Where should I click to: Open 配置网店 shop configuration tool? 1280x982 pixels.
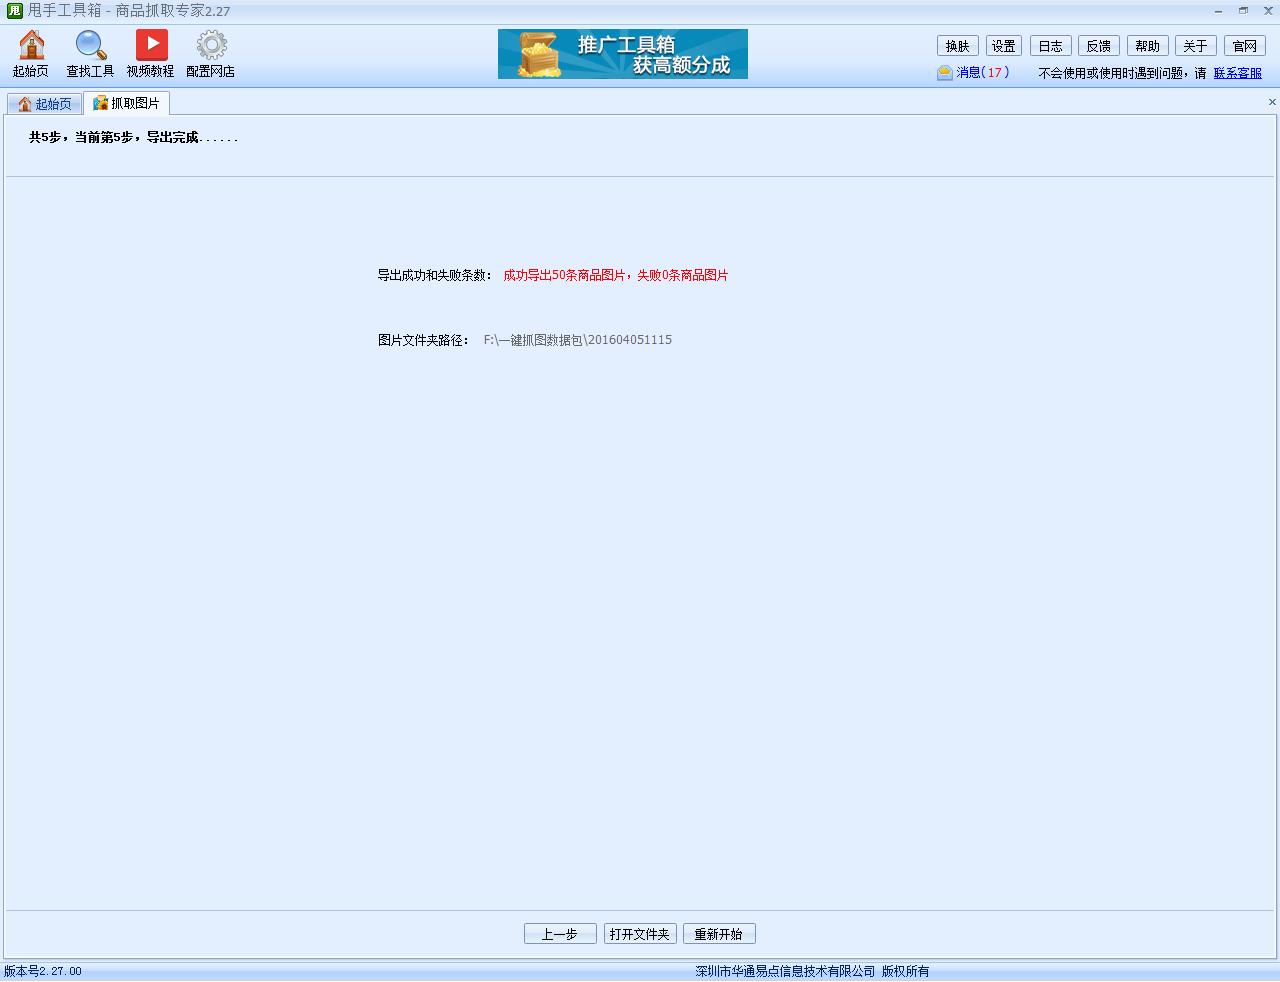[x=210, y=52]
